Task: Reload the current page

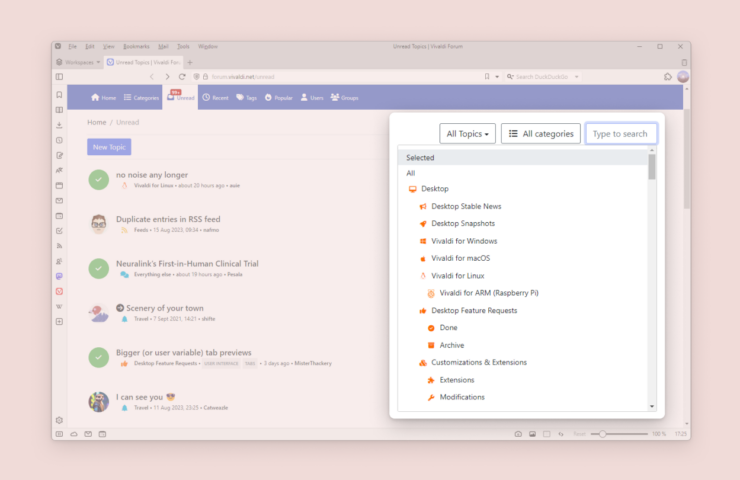Action: pos(182,76)
